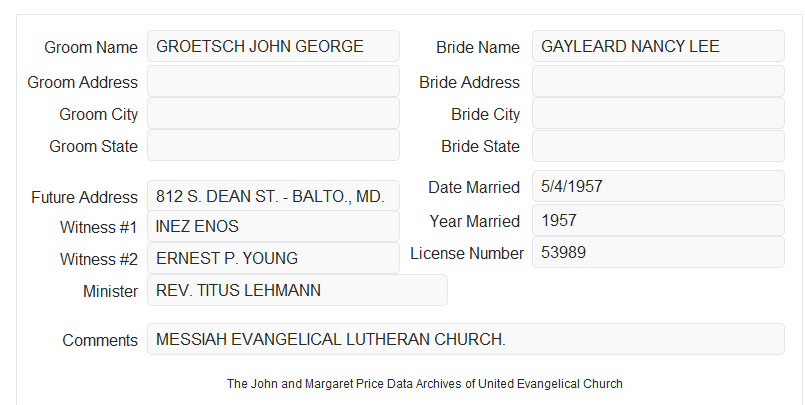Click the Bride City field

click(658, 113)
